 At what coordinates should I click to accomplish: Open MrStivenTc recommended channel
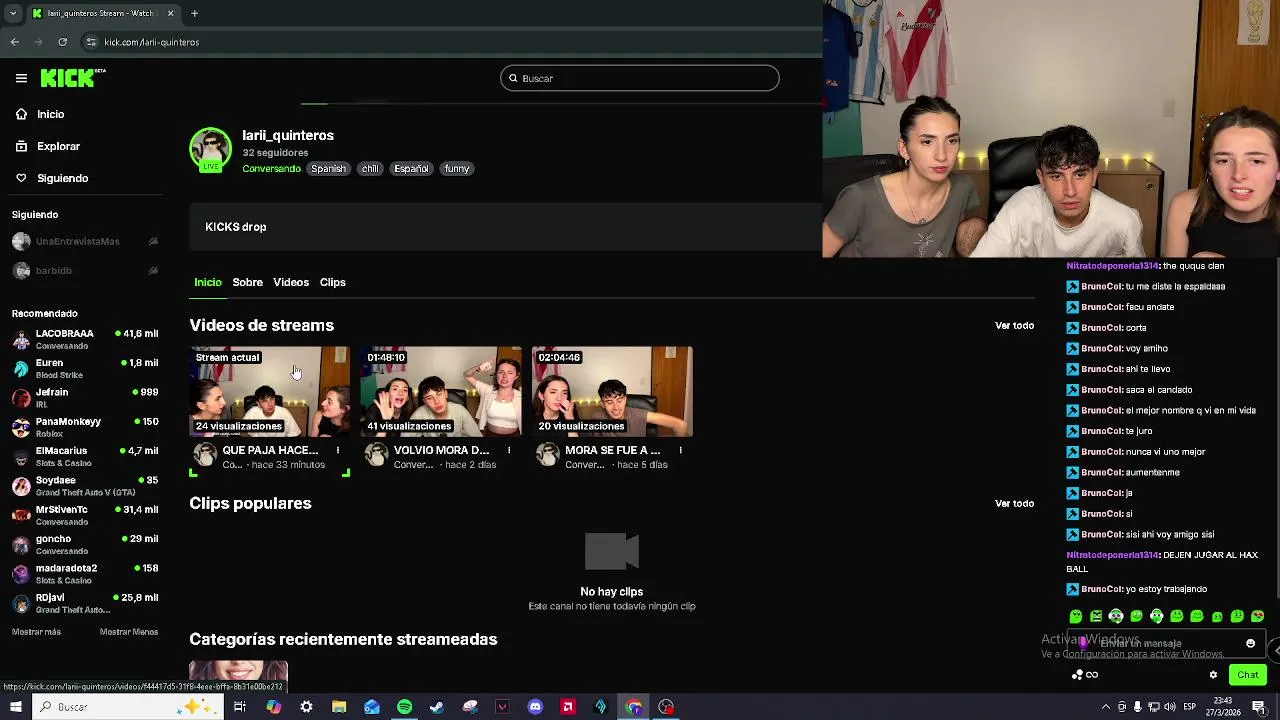point(85,515)
